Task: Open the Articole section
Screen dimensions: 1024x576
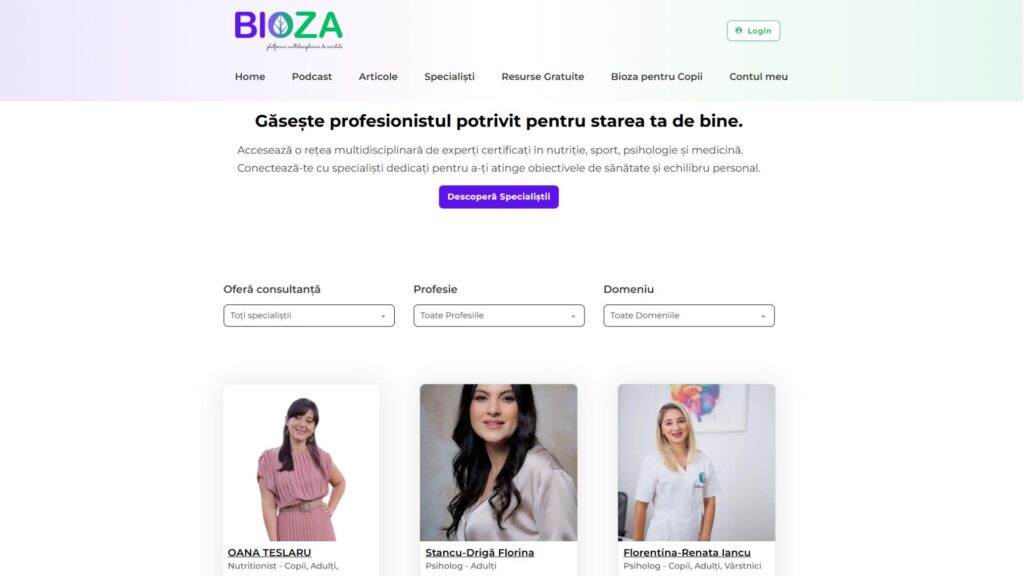Action: [x=378, y=76]
